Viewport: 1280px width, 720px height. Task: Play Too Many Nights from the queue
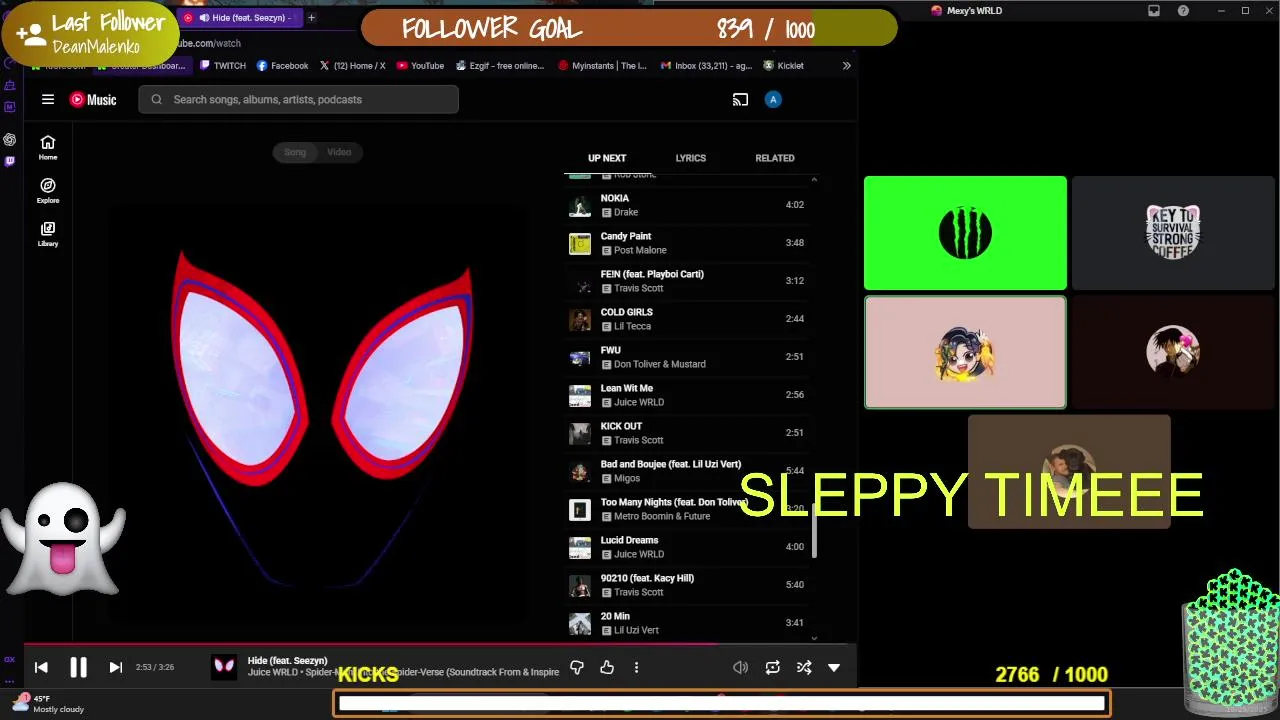pyautogui.click(x=690, y=509)
